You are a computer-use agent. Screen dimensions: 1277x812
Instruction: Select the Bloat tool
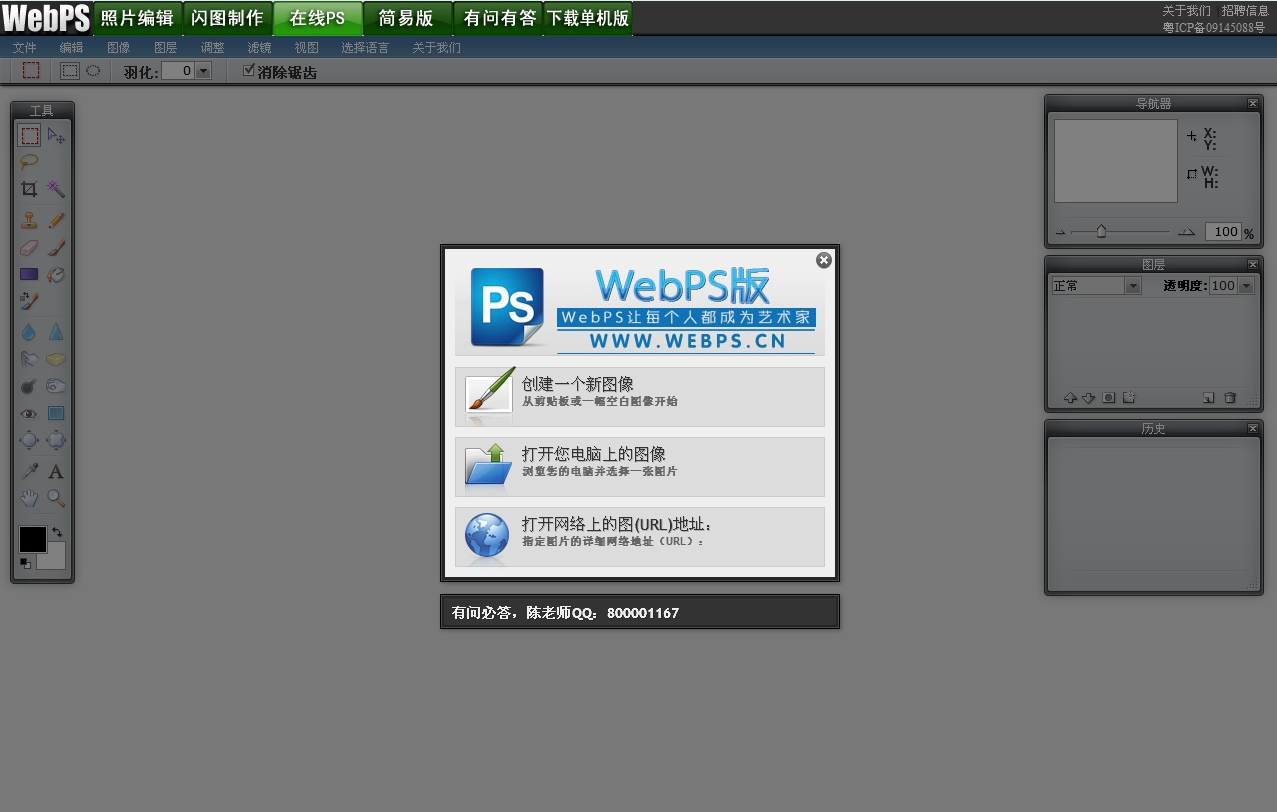(x=30, y=439)
